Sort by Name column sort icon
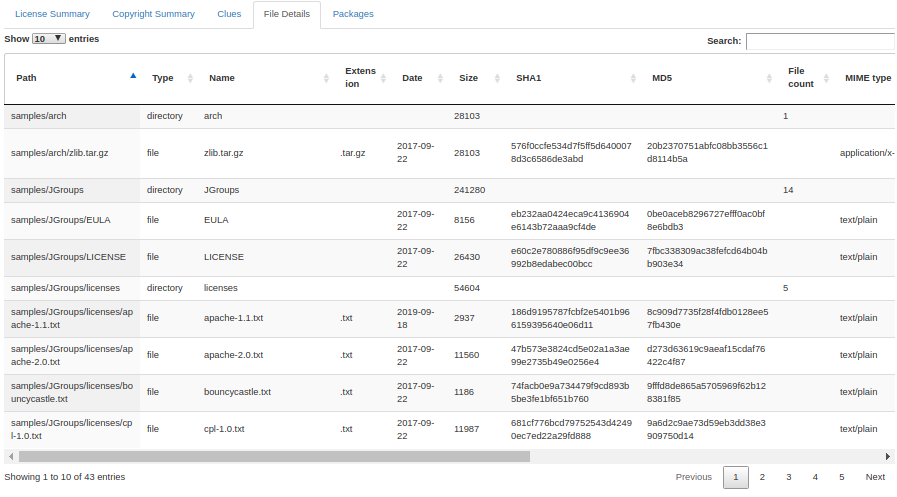Viewport: 897px width, 497px height. (x=326, y=78)
